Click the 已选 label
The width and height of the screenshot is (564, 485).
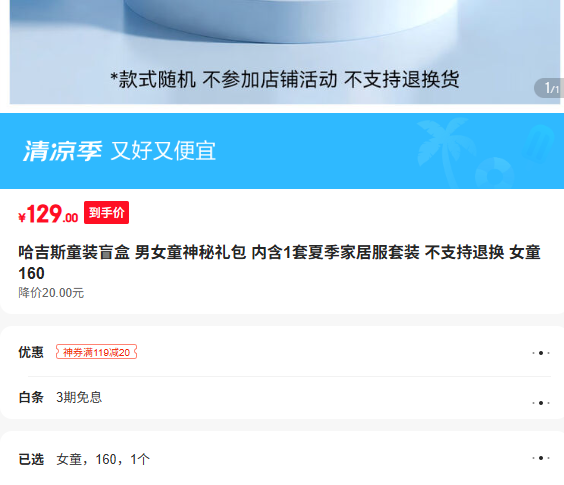click(31, 459)
